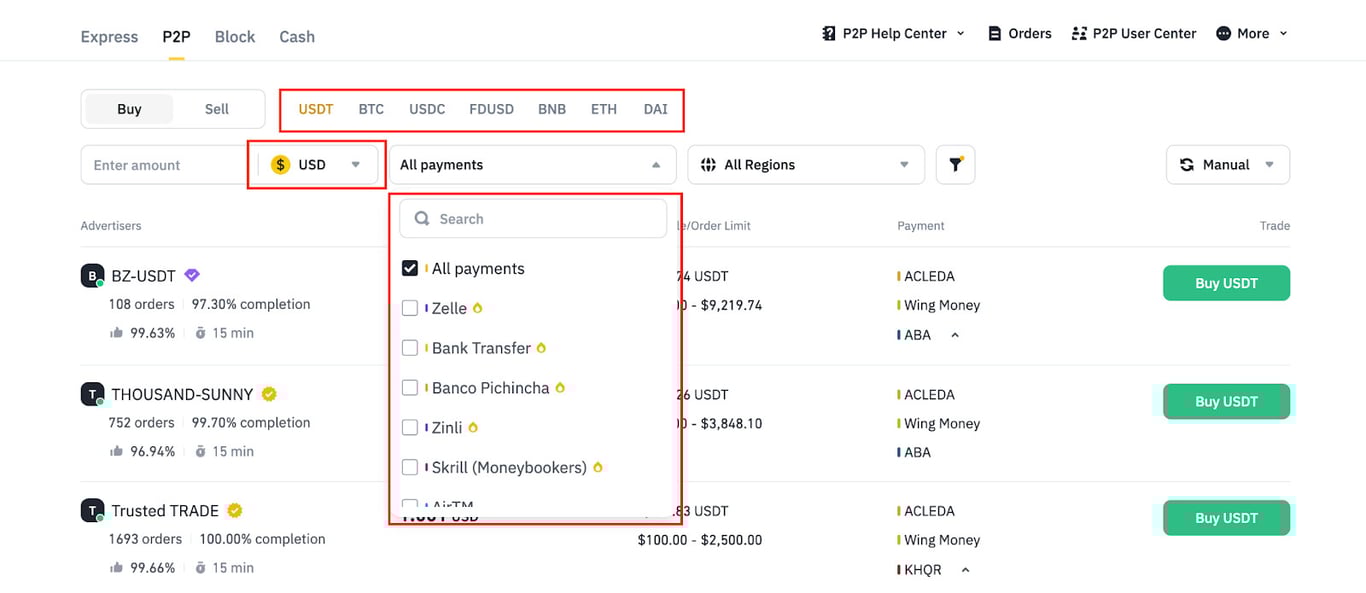Collapse the ABA payment list chevron

point(955,334)
